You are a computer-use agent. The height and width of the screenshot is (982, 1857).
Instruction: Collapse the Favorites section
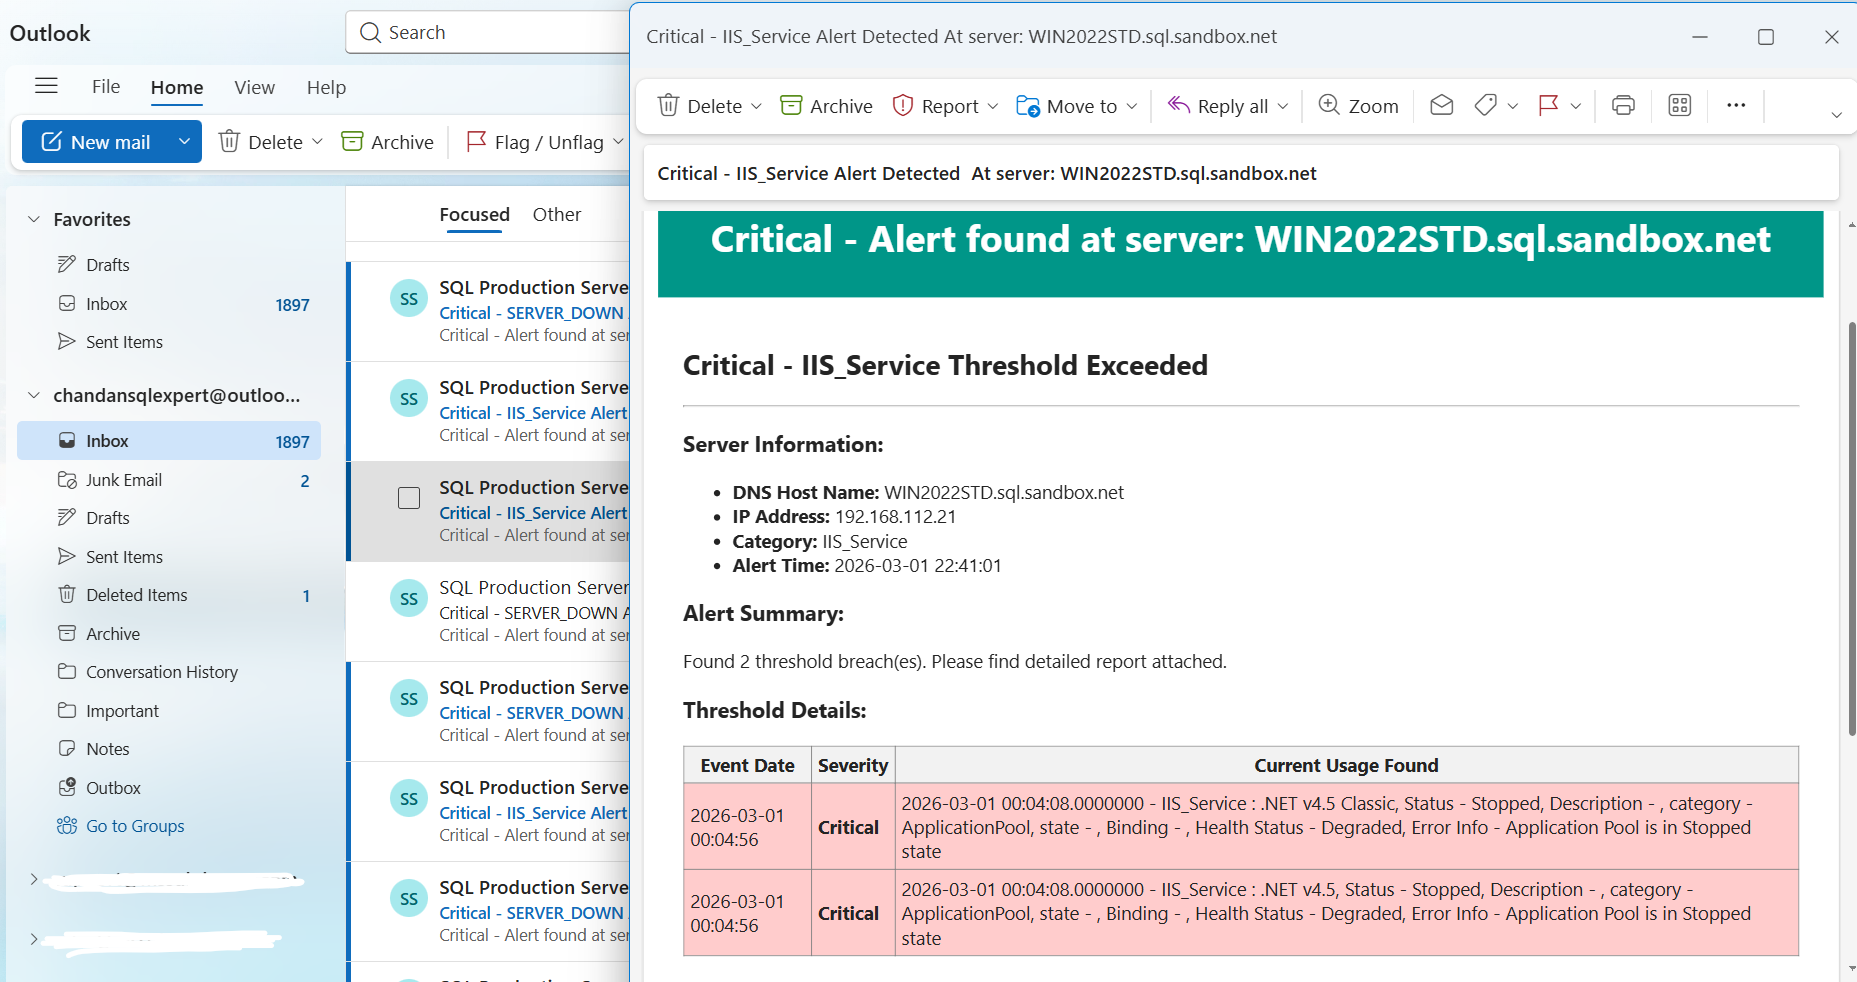[33, 219]
